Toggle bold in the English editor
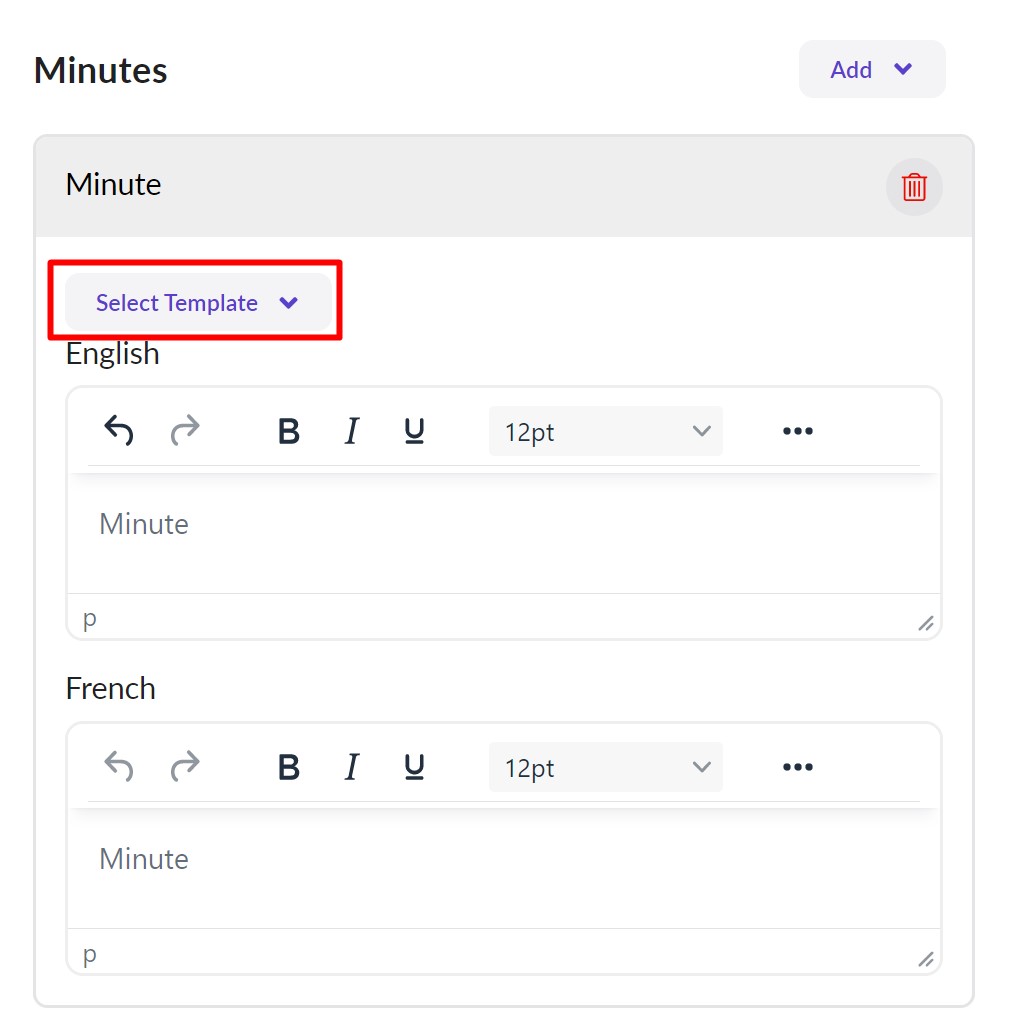The height and width of the screenshot is (1035, 1010). pos(289,431)
